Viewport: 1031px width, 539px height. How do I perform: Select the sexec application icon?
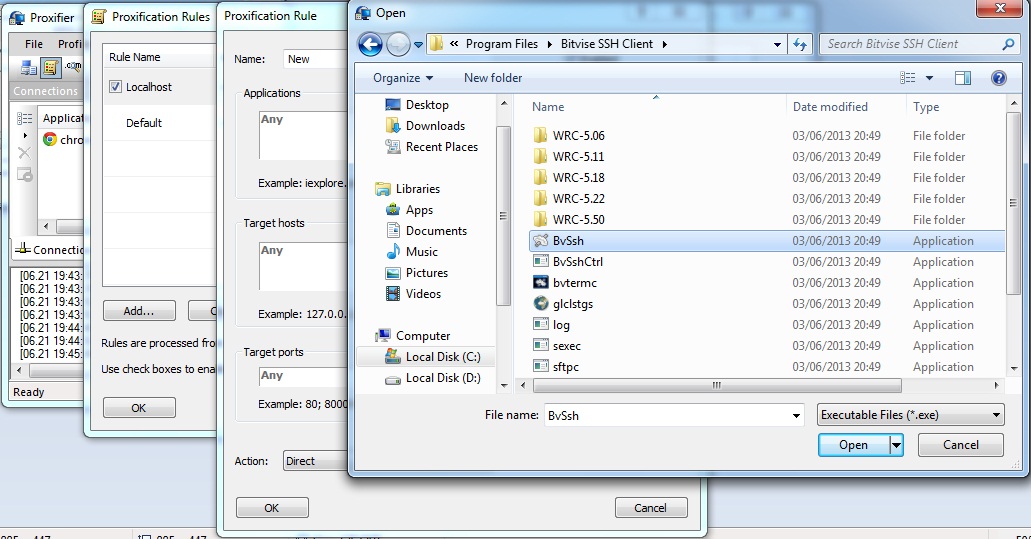click(x=540, y=346)
